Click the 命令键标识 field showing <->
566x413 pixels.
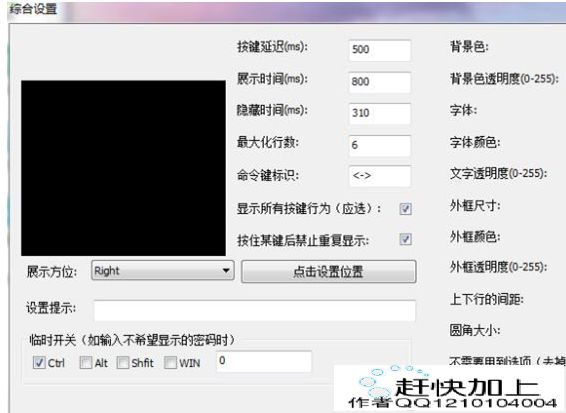click(380, 176)
